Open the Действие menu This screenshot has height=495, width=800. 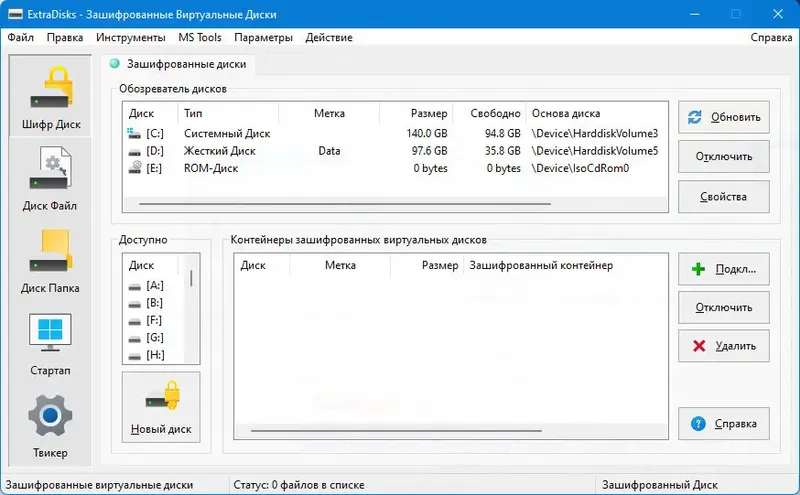[329, 37]
